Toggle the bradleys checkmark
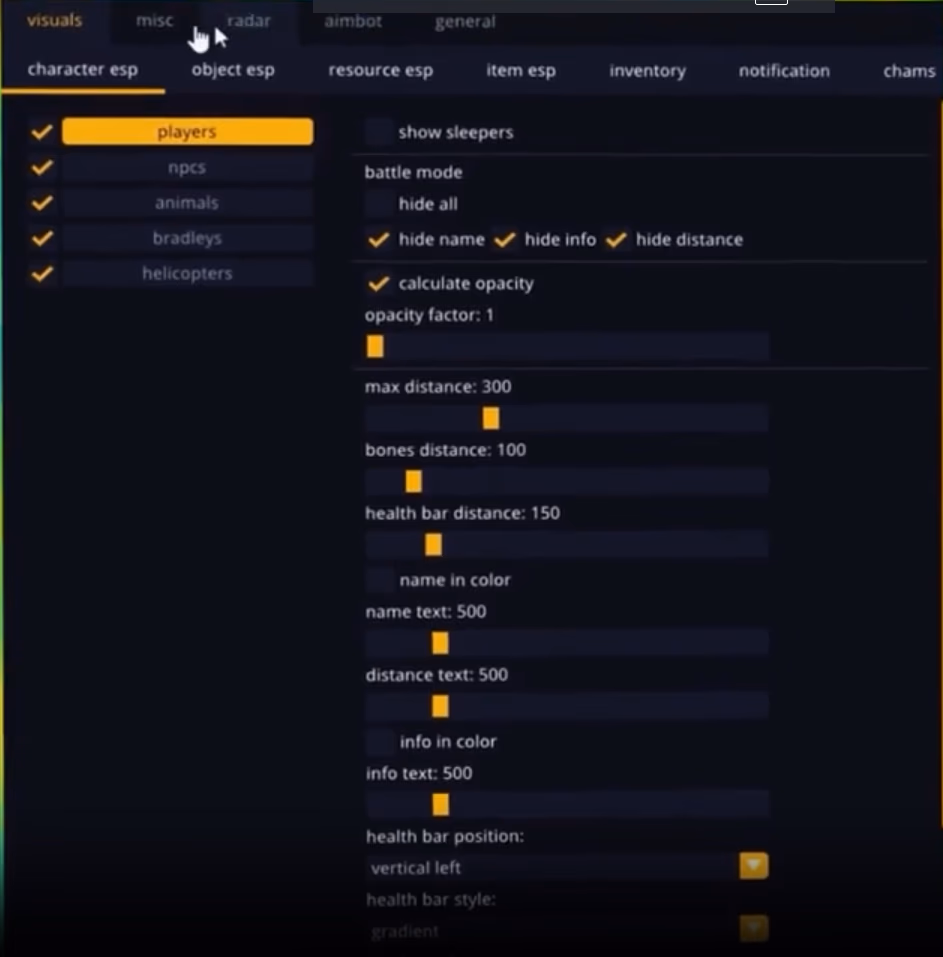Image resolution: width=943 pixels, height=957 pixels. [42, 237]
